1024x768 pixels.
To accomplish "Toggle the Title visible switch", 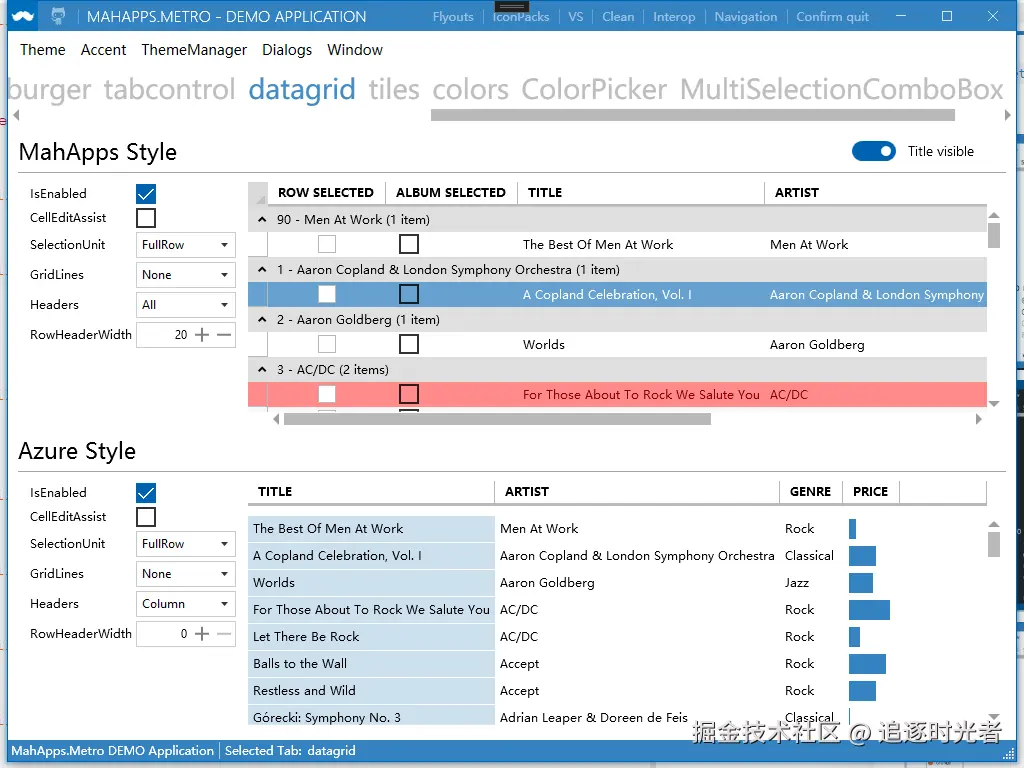I will pos(873,152).
